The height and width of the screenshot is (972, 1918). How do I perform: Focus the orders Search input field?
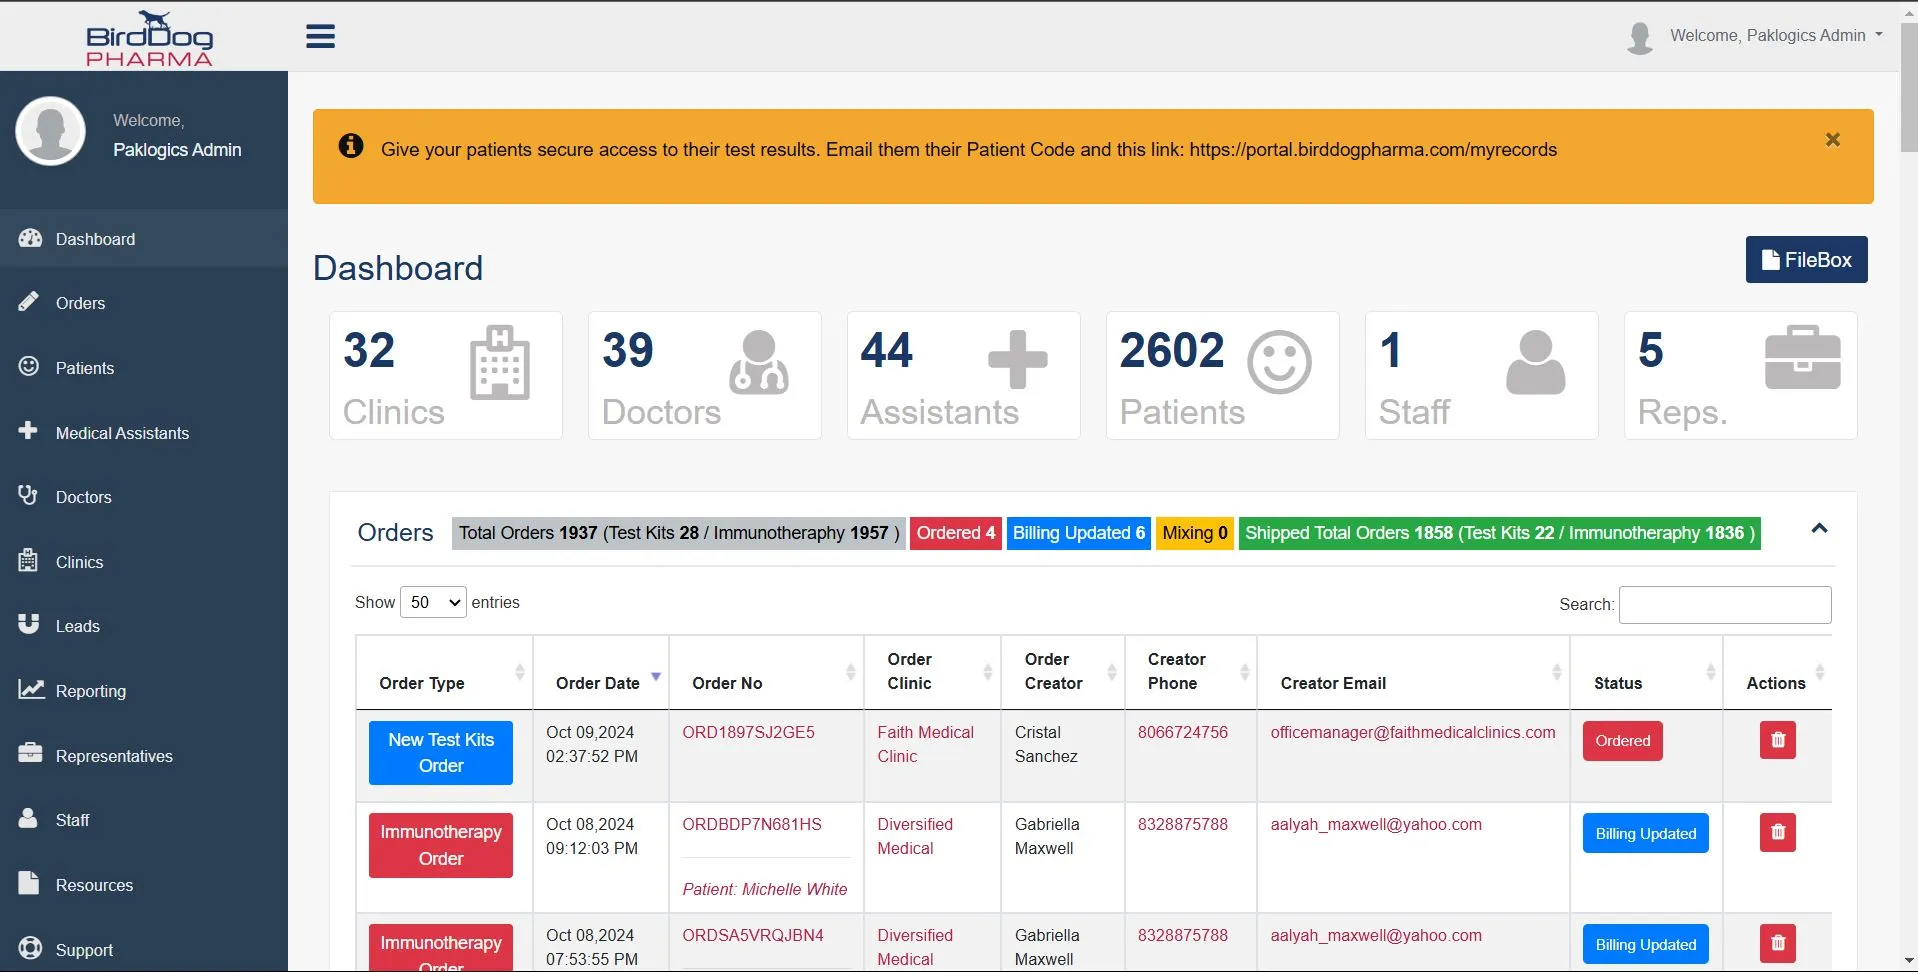coord(1724,605)
